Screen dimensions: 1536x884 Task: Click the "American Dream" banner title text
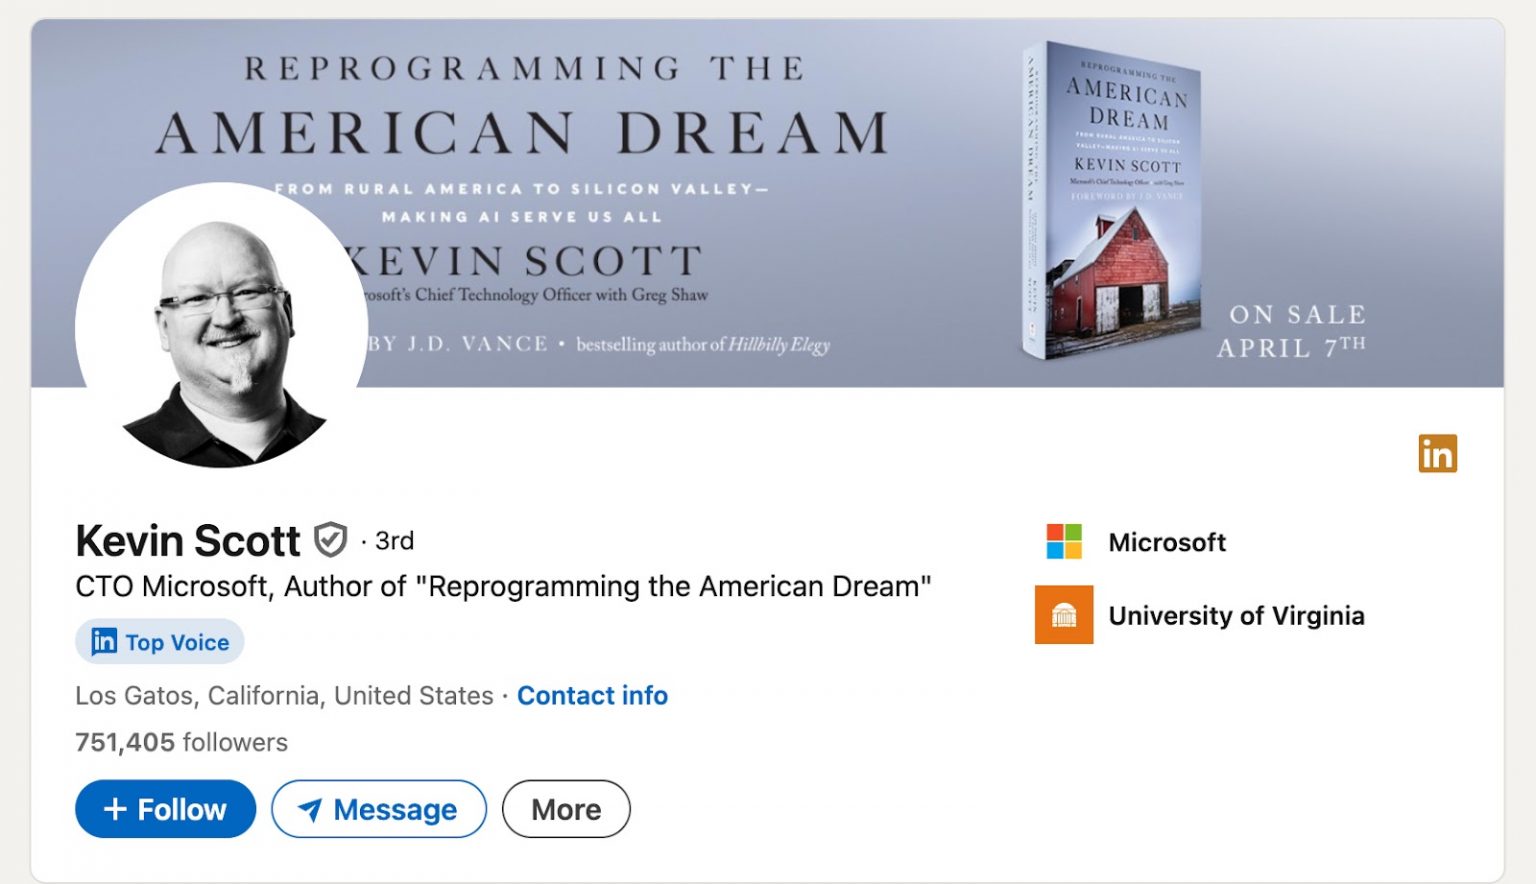(x=522, y=134)
